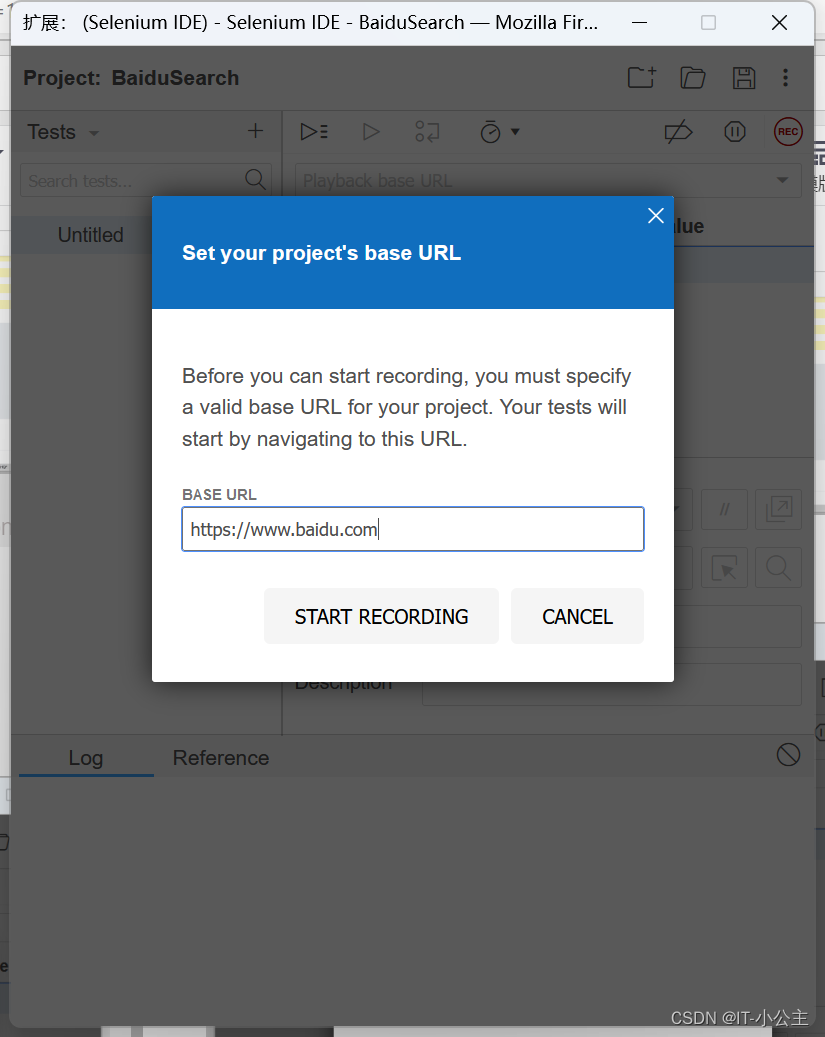Click the find target magnifier icon

point(779,567)
